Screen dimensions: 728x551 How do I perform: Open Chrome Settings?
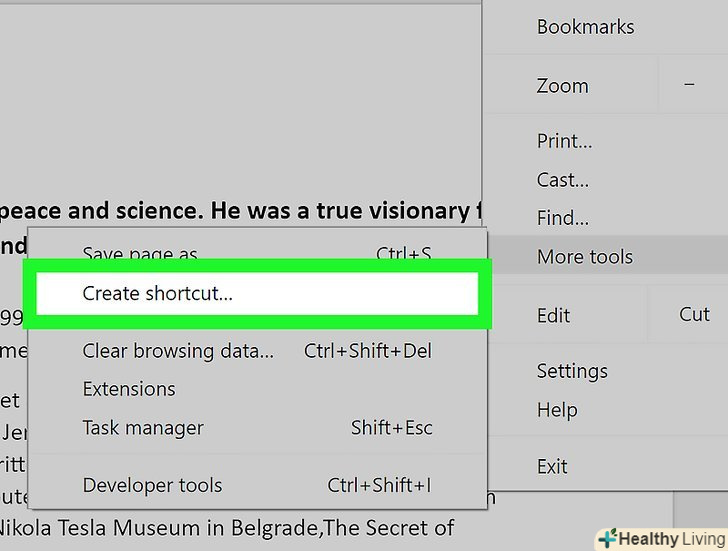tap(571, 371)
